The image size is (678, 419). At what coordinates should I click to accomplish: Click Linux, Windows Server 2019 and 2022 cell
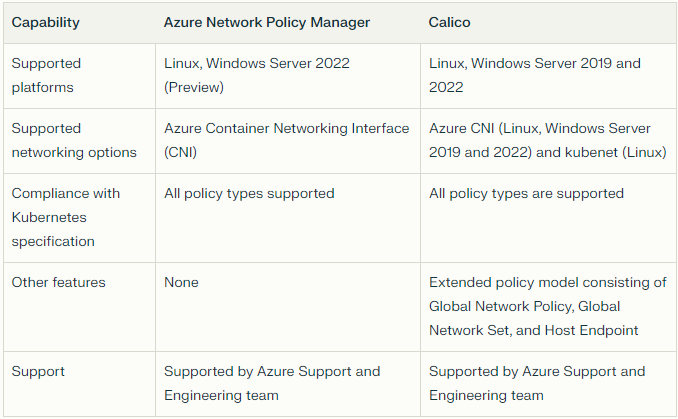click(x=534, y=75)
